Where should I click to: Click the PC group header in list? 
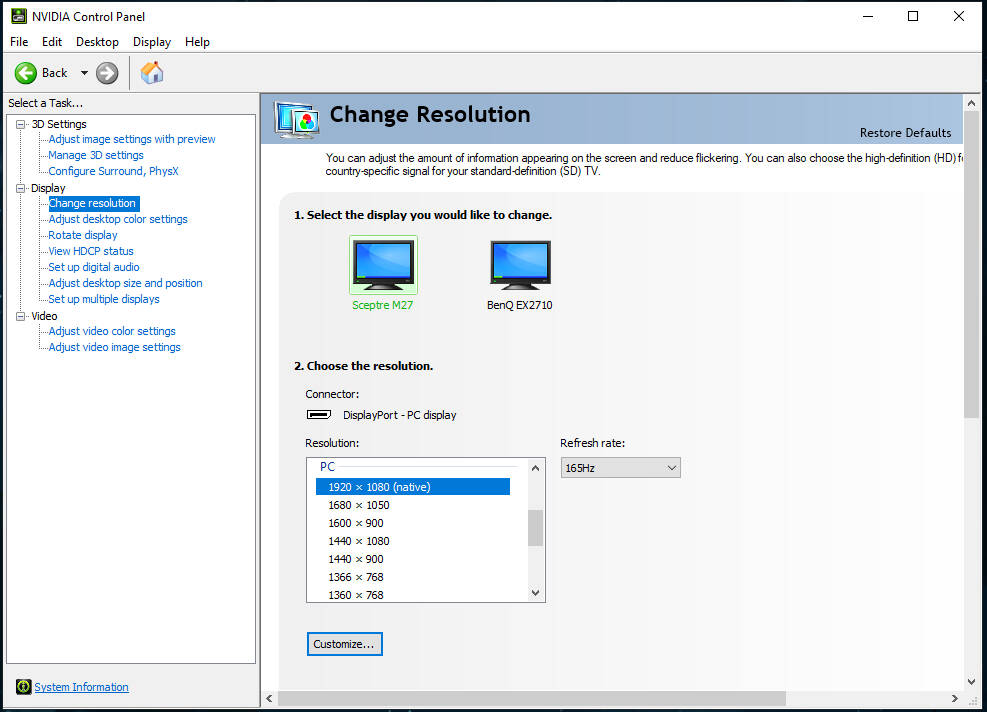coord(327,466)
